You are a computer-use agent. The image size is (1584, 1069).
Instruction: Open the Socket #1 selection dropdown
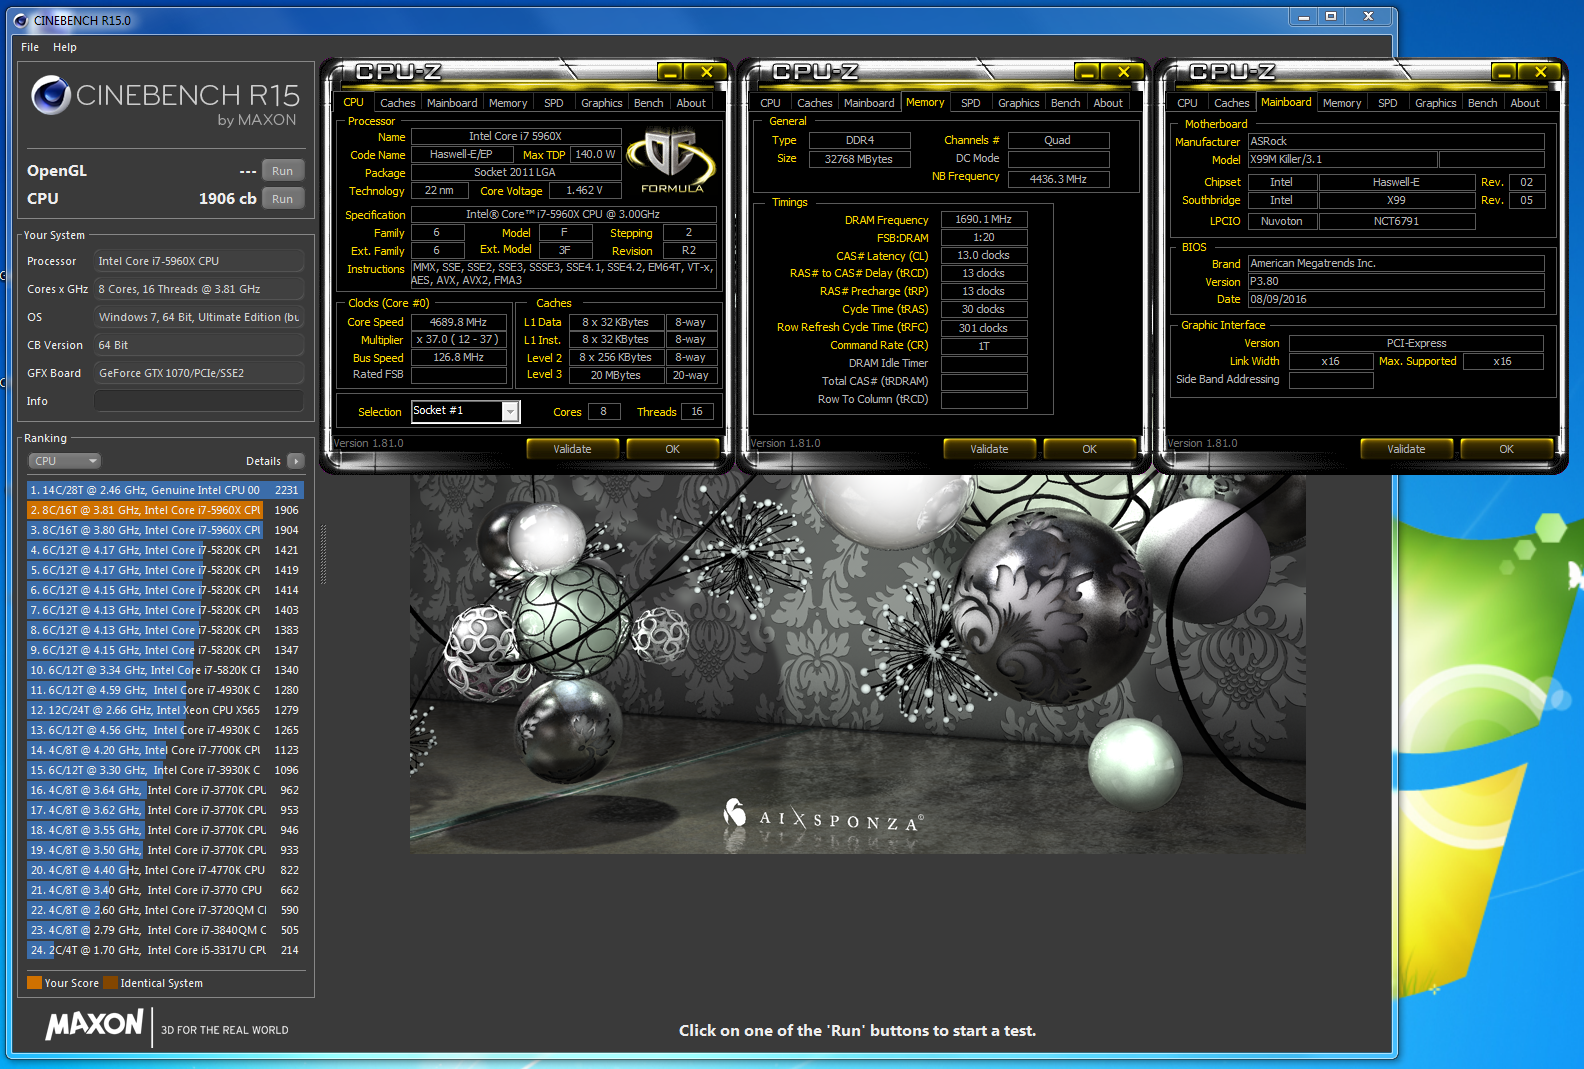(x=510, y=411)
